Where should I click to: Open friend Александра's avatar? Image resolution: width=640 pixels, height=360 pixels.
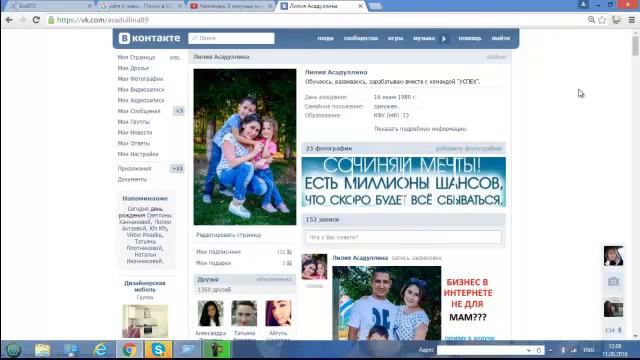click(x=211, y=313)
